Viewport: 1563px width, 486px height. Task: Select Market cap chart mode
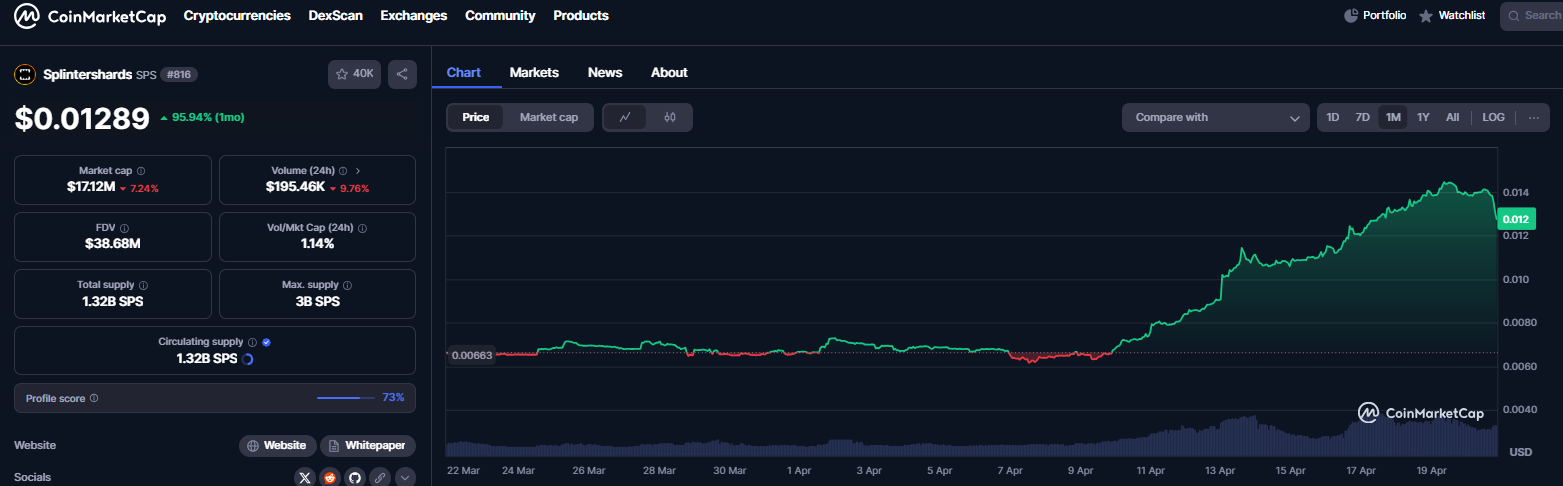pyautogui.click(x=549, y=117)
